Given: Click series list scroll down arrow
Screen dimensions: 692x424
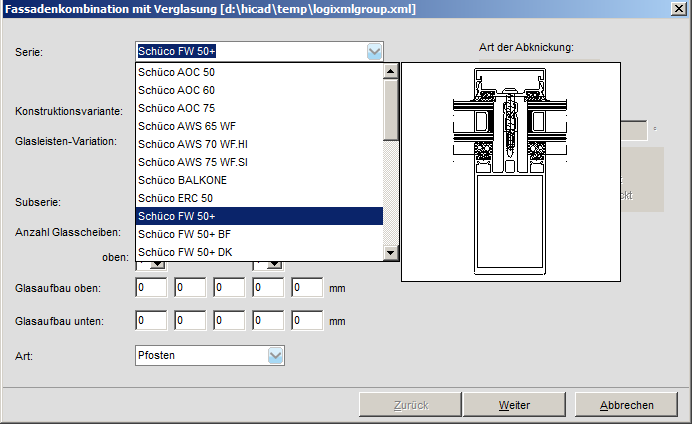Looking at the screenshot, I should [x=391, y=253].
